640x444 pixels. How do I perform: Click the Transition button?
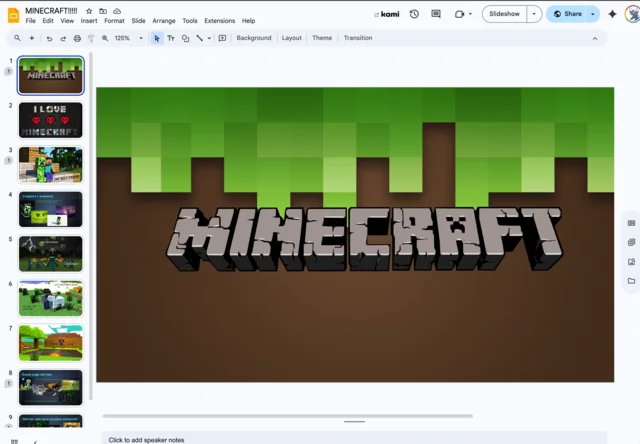[358, 38]
